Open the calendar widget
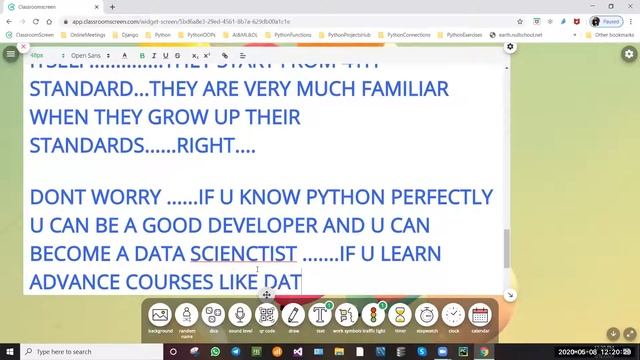The width and height of the screenshot is (640, 360). pyautogui.click(x=480, y=315)
